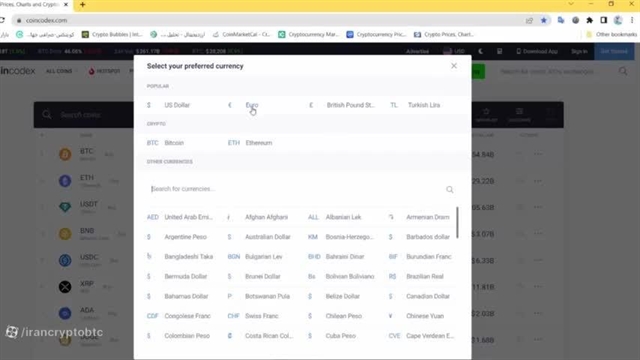Viewport: 640px width, 360px height.
Task: Choose Bosnia-Herzegovina currency
Action: coord(349,237)
